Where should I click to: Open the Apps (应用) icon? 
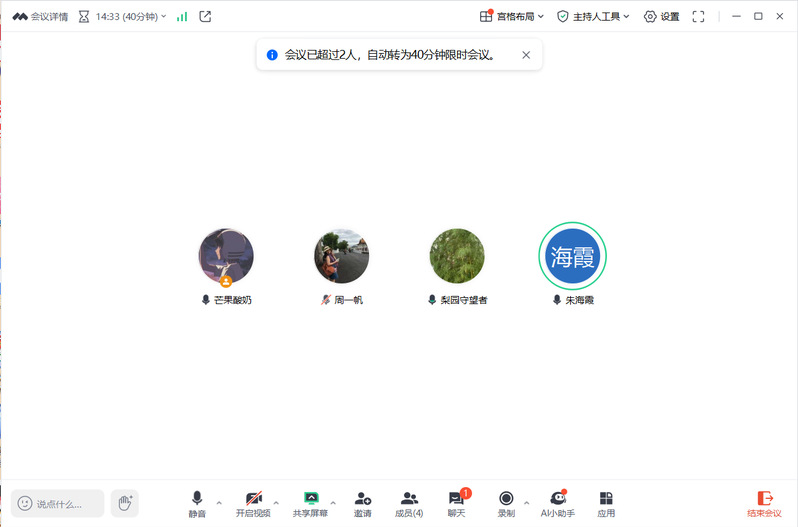click(606, 503)
